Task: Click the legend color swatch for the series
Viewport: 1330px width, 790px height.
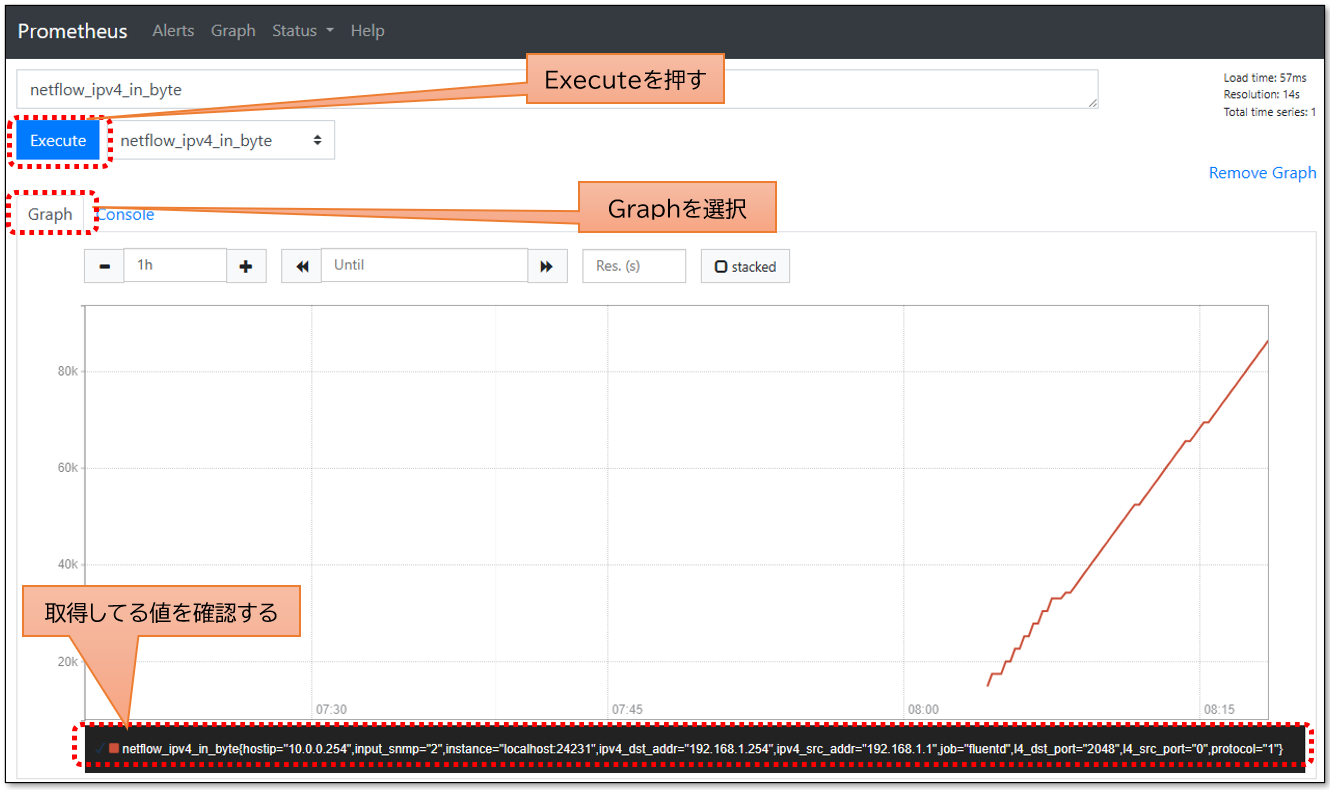Action: pos(112,745)
